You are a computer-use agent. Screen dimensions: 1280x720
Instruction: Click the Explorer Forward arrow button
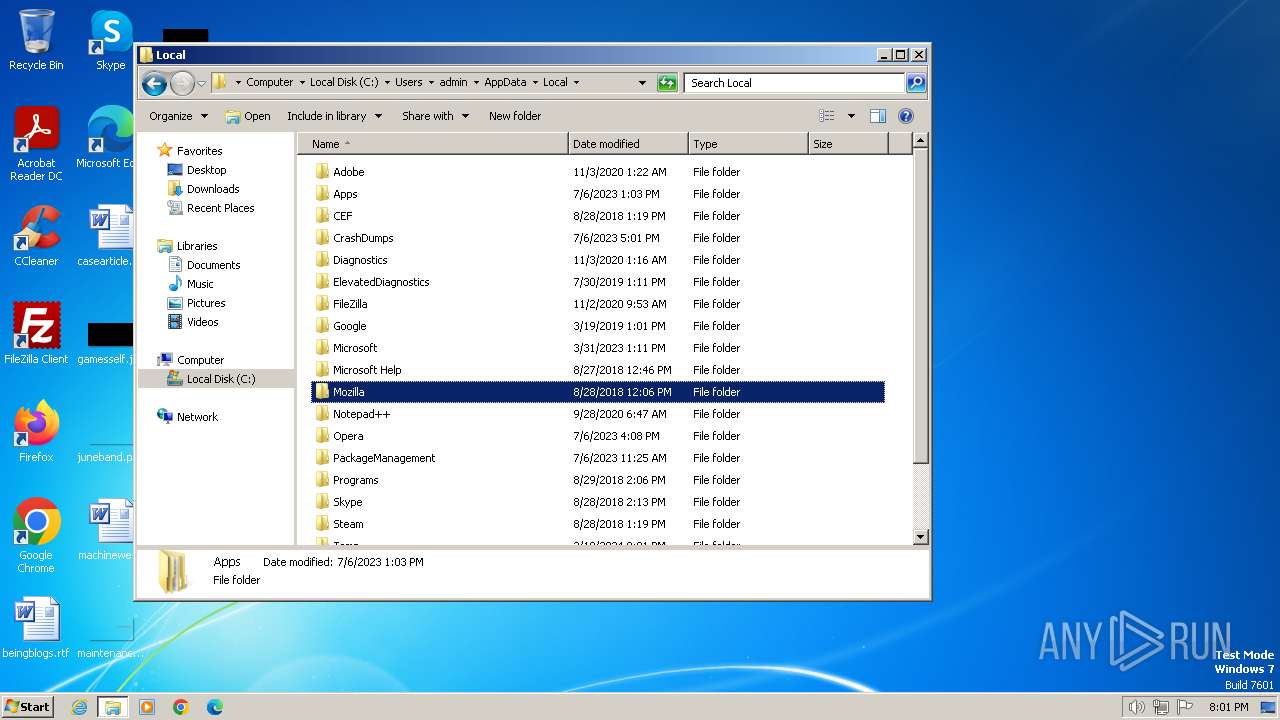click(182, 83)
